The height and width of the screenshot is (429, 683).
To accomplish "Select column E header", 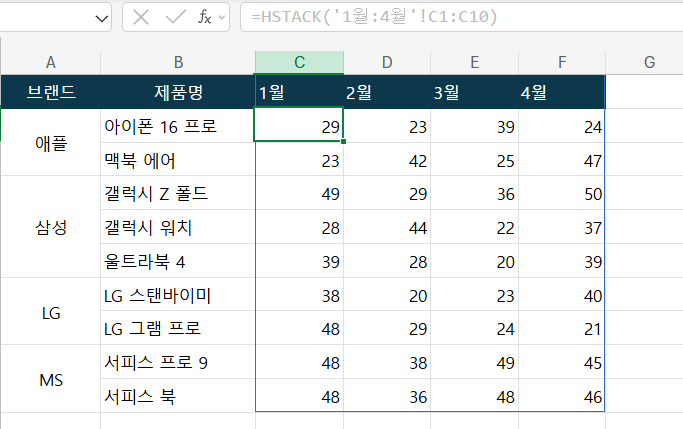I will tap(474, 62).
